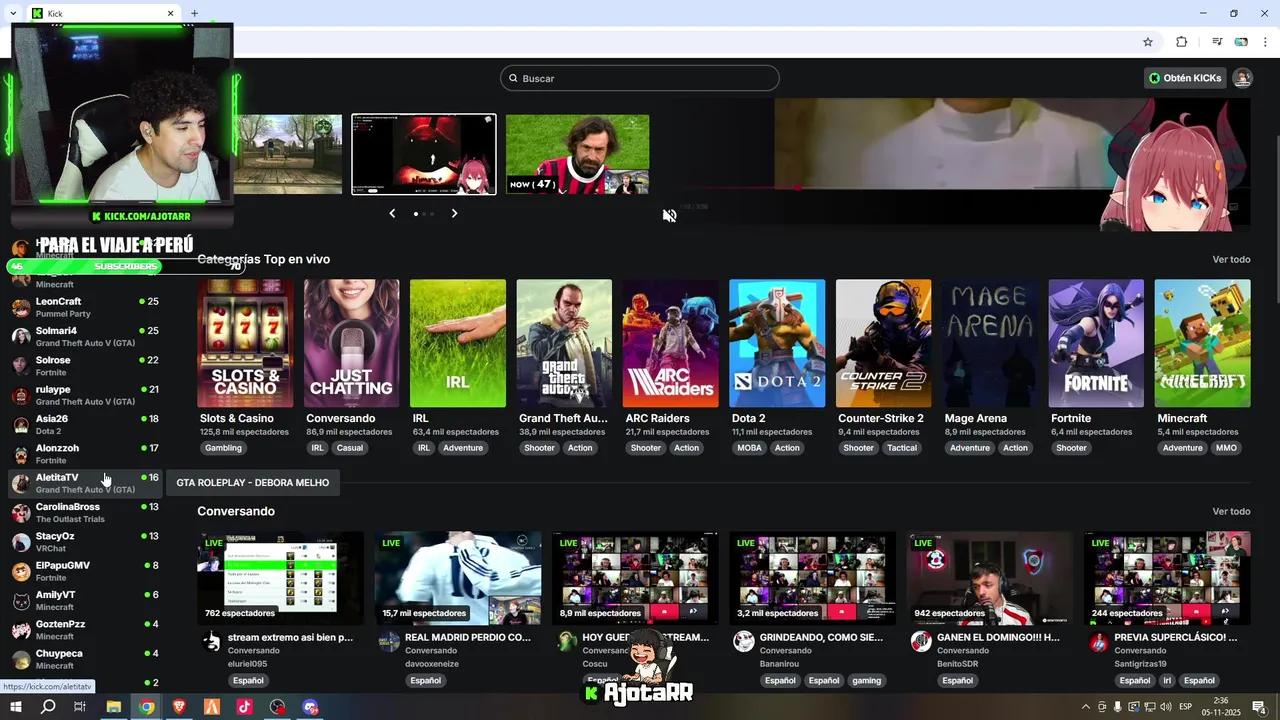Image resolution: width=1280 pixels, height=720 pixels.
Task: Open the Slots & Casino category
Action: (245, 343)
